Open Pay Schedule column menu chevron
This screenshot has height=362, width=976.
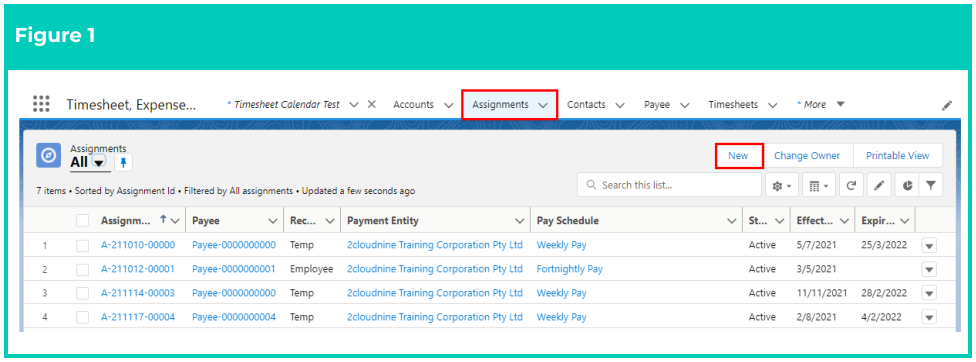coord(731,221)
